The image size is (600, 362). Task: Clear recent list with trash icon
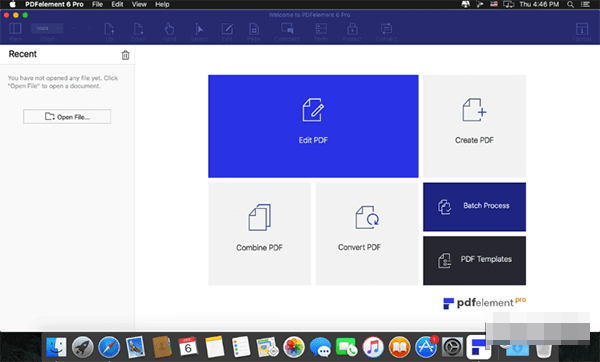[125, 55]
